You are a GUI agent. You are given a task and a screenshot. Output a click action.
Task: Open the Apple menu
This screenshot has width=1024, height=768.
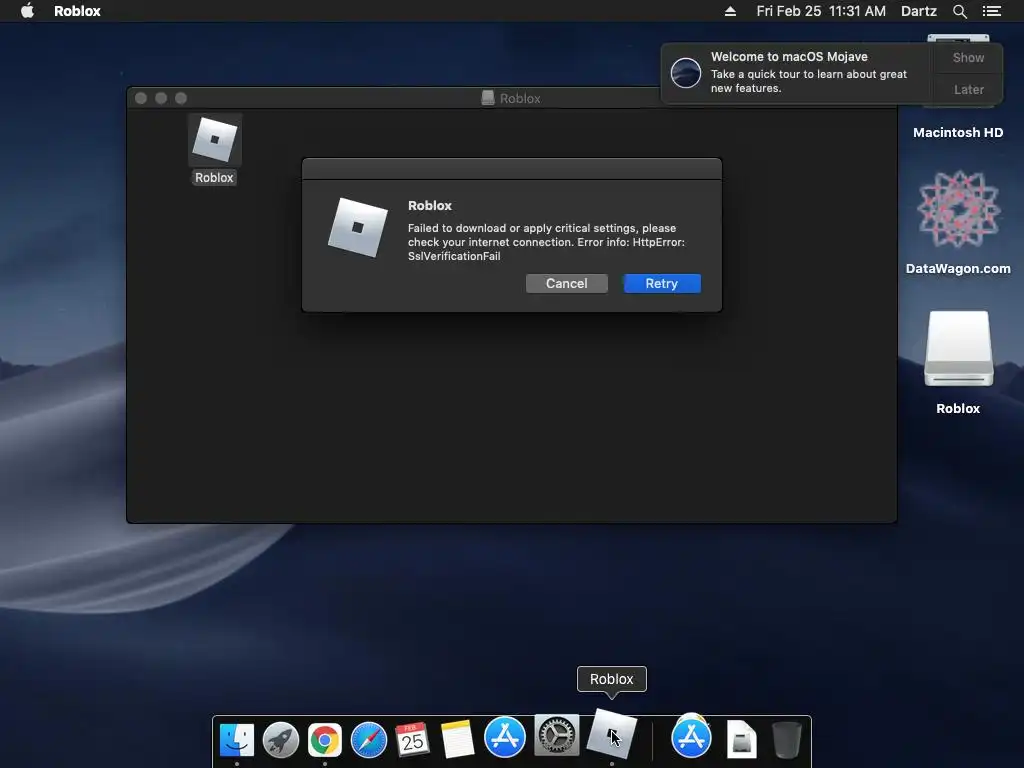coord(27,11)
